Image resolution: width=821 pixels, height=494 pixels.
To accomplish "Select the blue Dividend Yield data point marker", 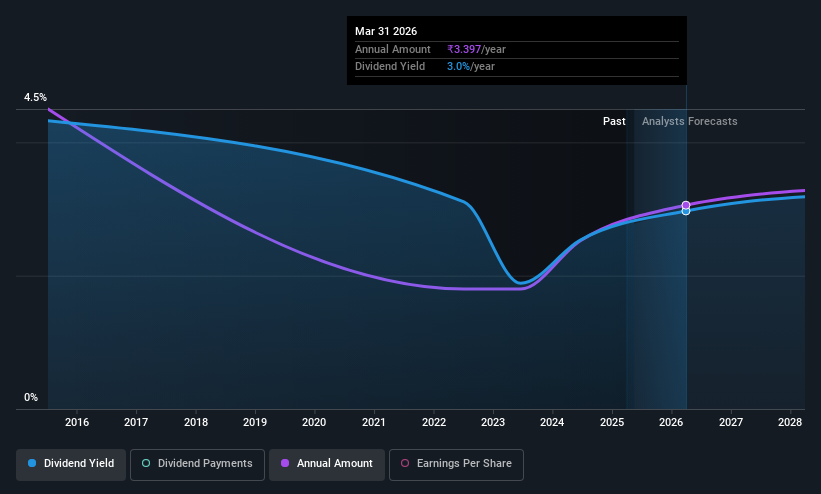I will pos(686,211).
